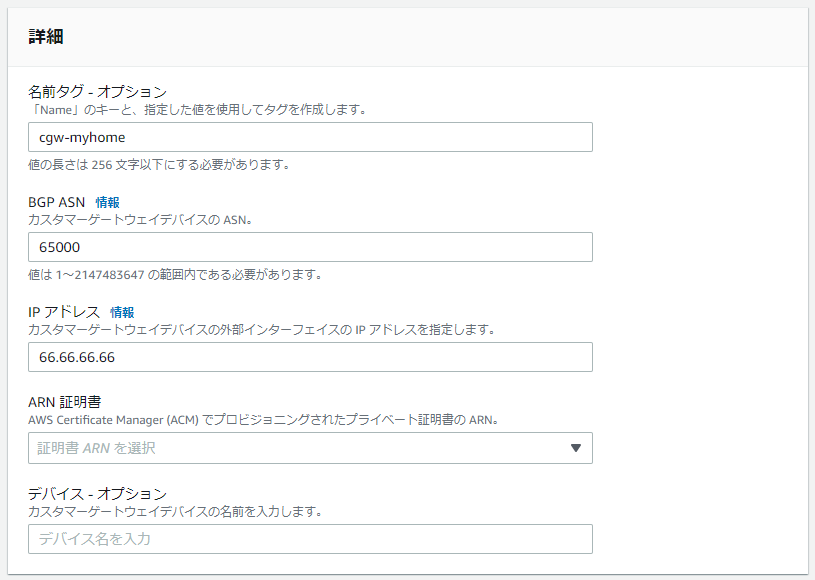Click the external interface IP address description text
This screenshot has width=815, height=580.
(x=261, y=329)
